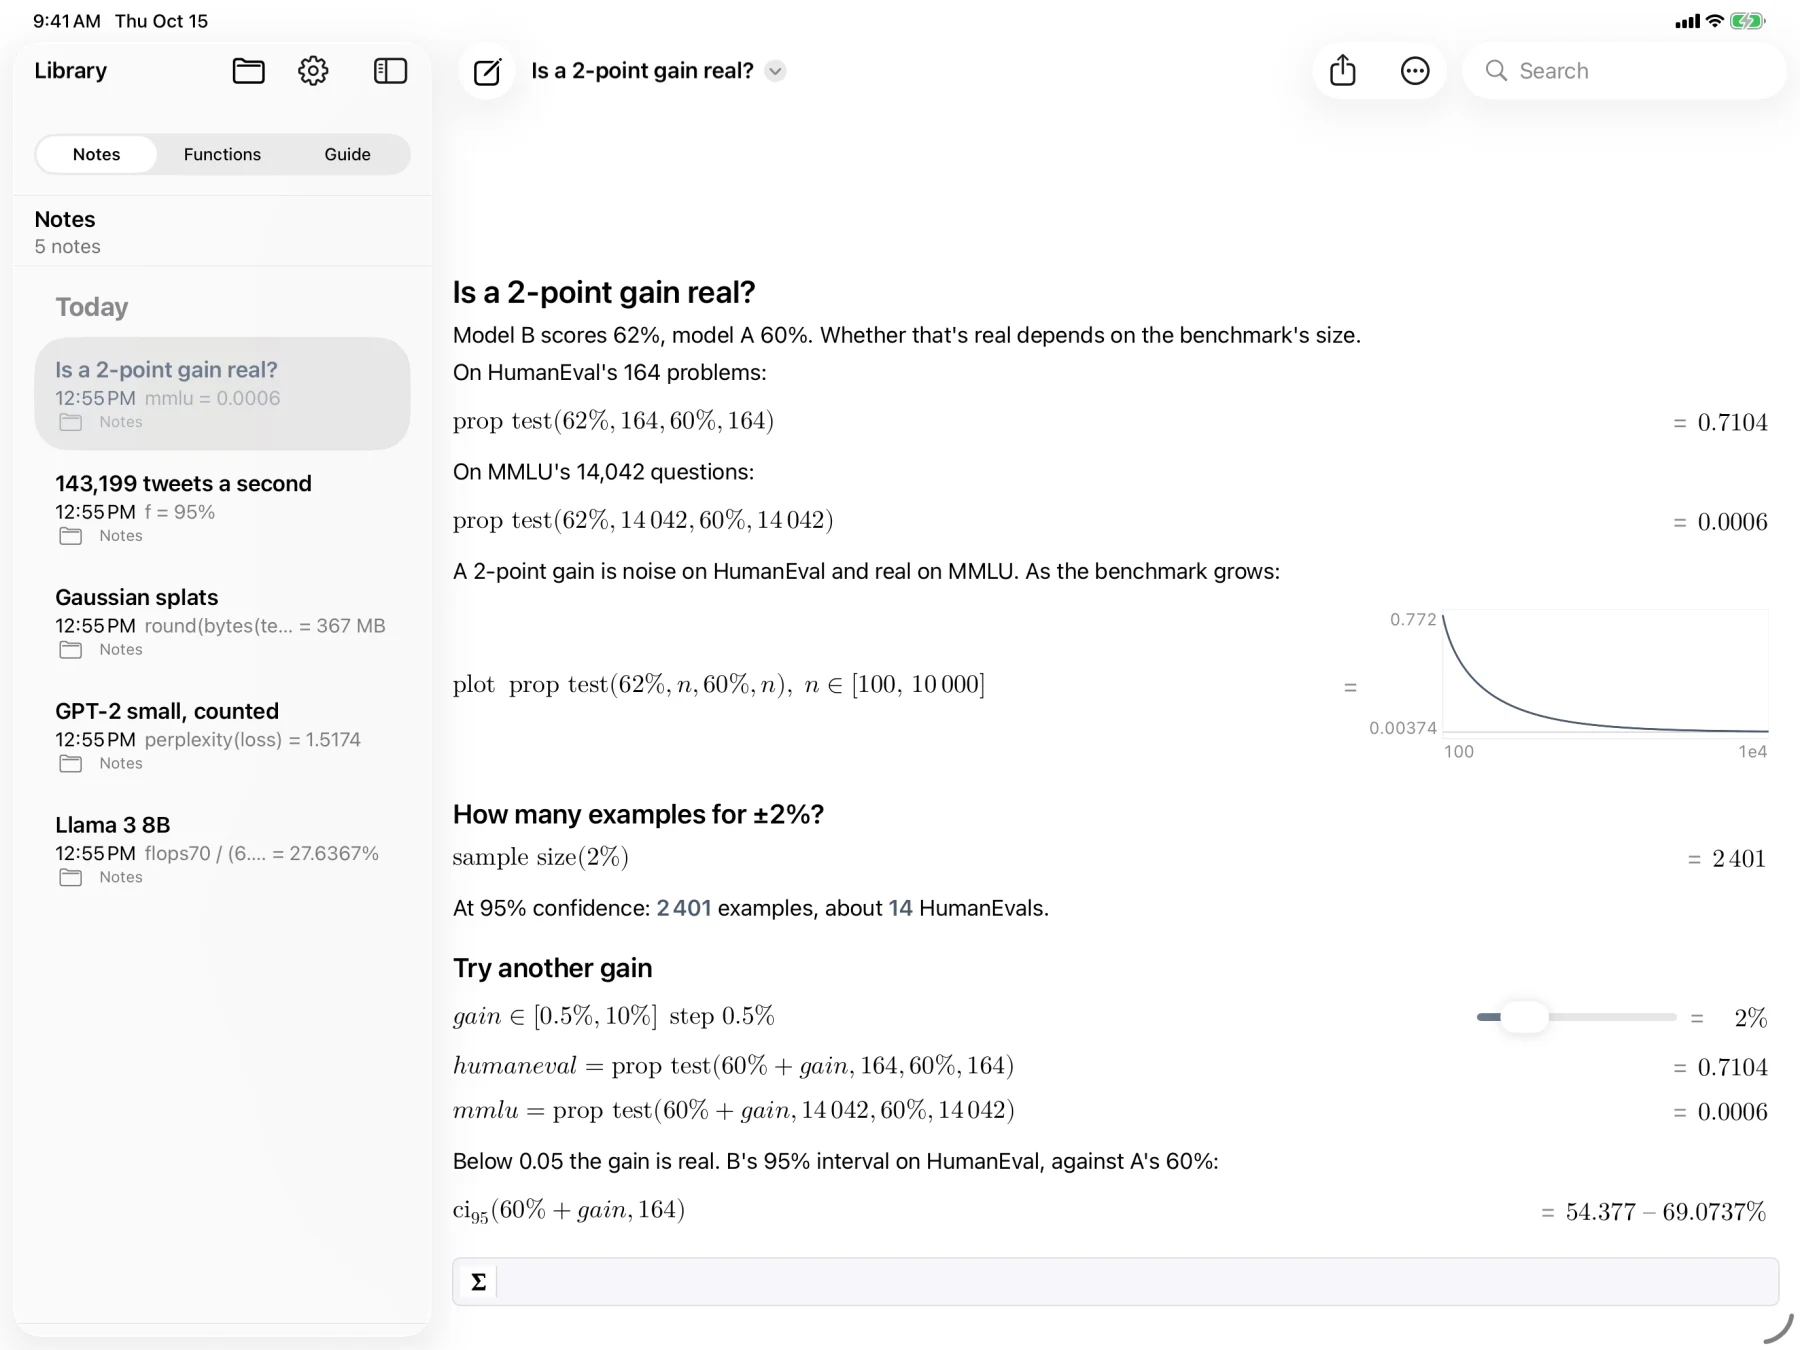
Task: Click the gain slider track right side
Action: (x=1612, y=1017)
